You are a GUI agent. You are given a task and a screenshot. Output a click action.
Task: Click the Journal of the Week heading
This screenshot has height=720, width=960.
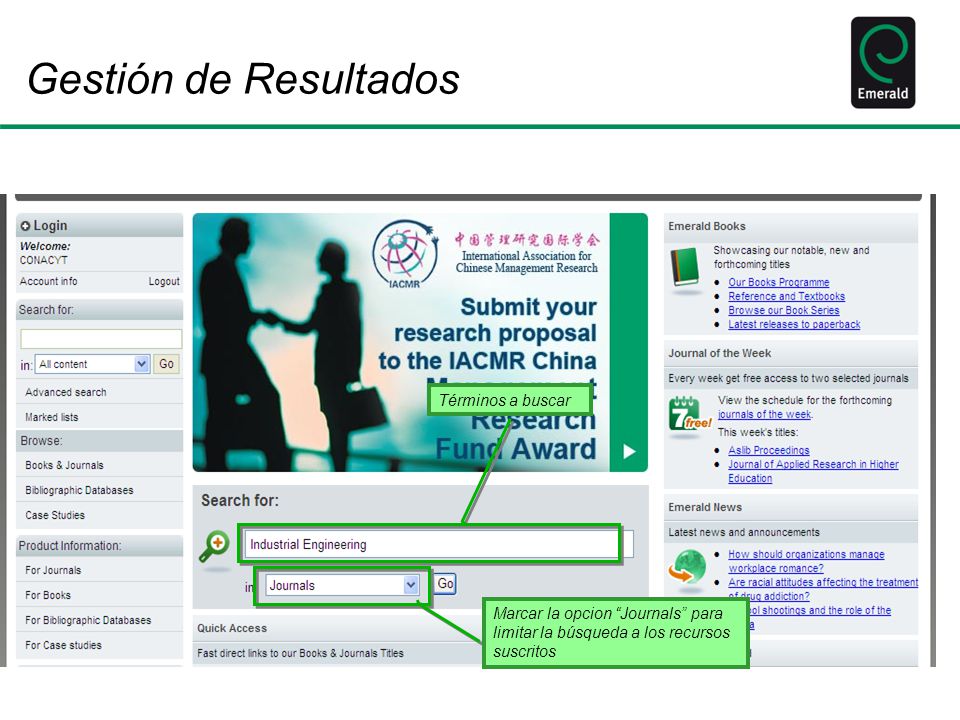[x=719, y=353]
